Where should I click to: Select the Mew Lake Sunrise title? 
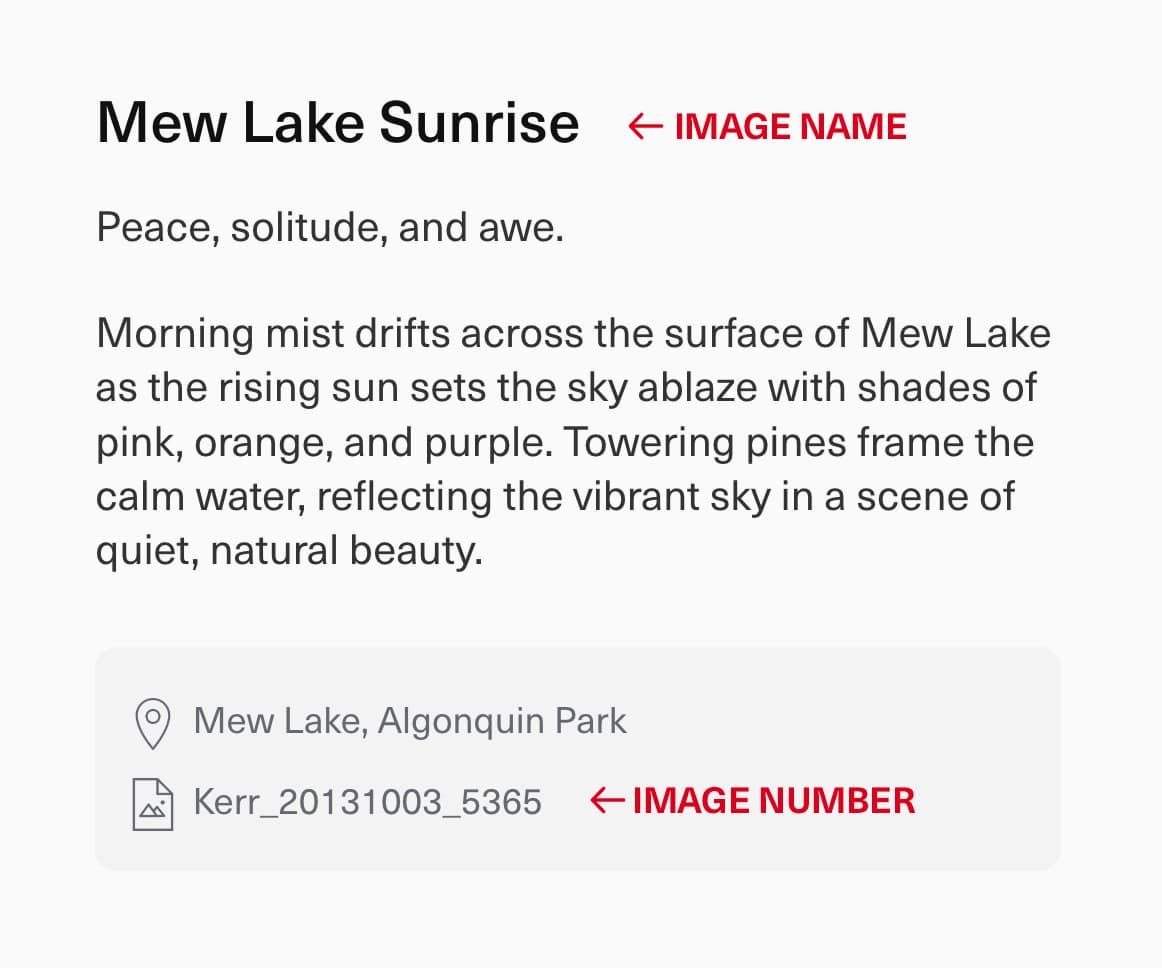coord(337,122)
